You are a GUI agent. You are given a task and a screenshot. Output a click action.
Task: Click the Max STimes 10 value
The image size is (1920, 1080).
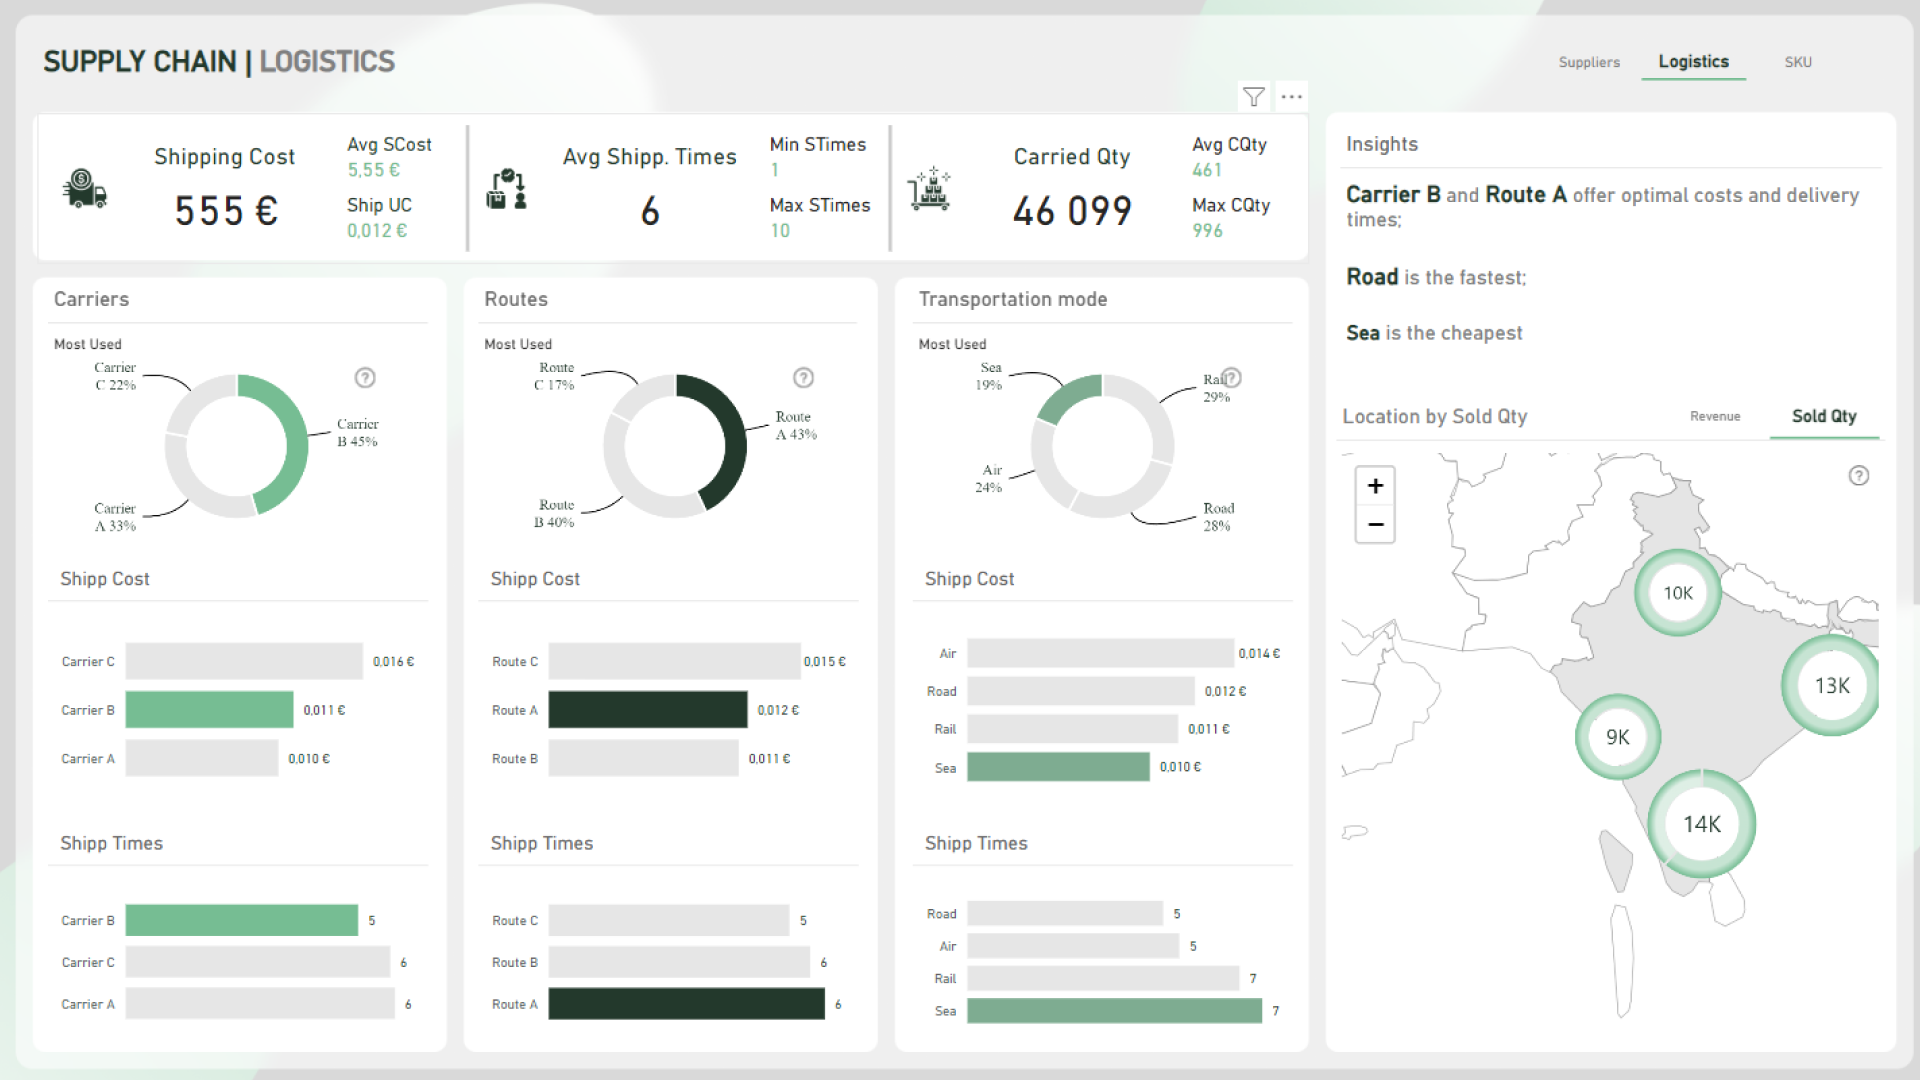(780, 230)
